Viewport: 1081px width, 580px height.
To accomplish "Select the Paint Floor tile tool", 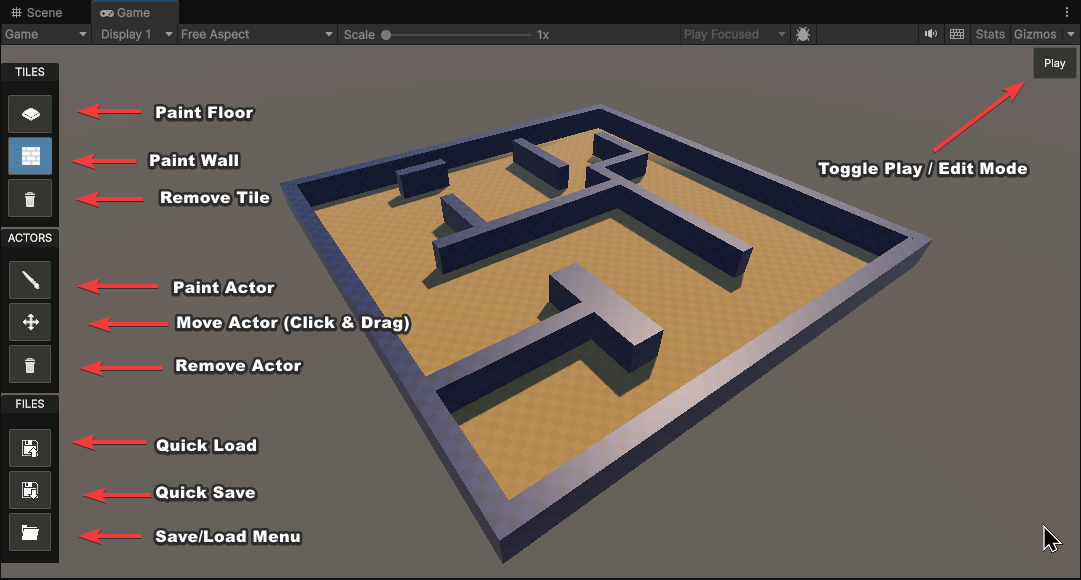I will [30, 114].
